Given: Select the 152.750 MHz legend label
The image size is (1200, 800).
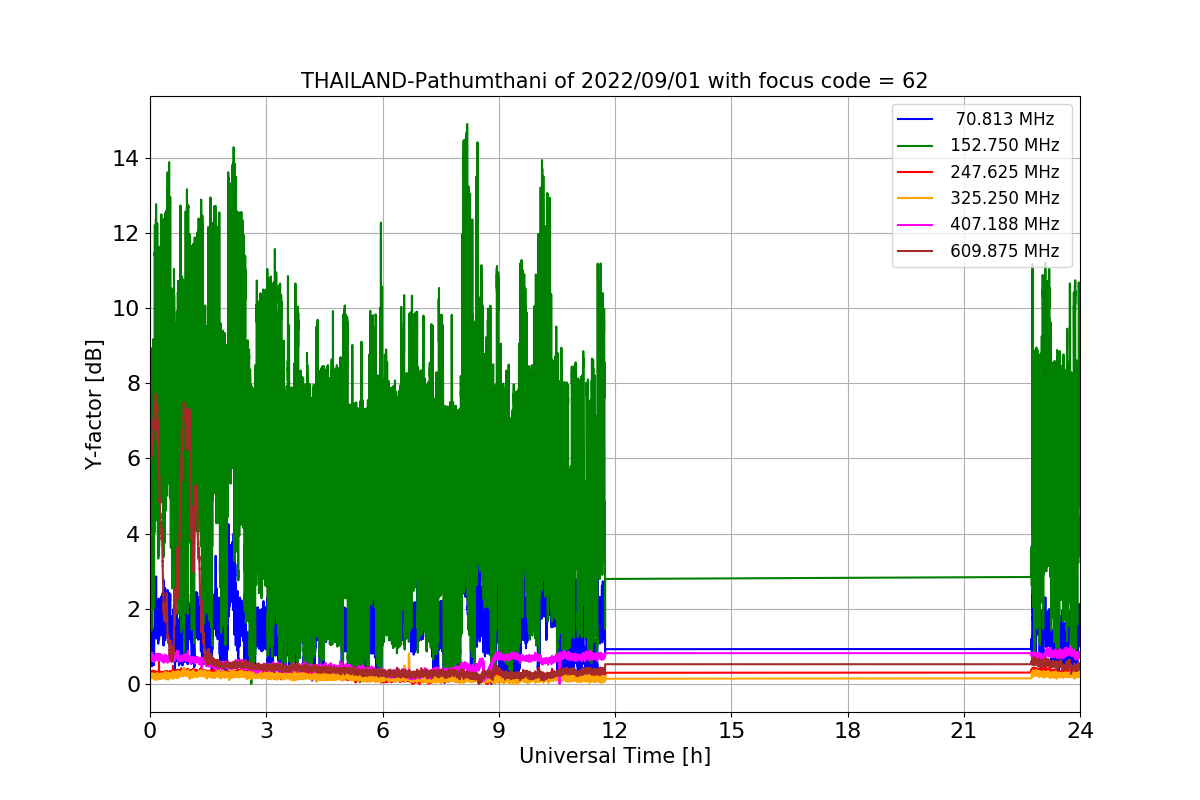Looking at the screenshot, I should [x=1005, y=145].
